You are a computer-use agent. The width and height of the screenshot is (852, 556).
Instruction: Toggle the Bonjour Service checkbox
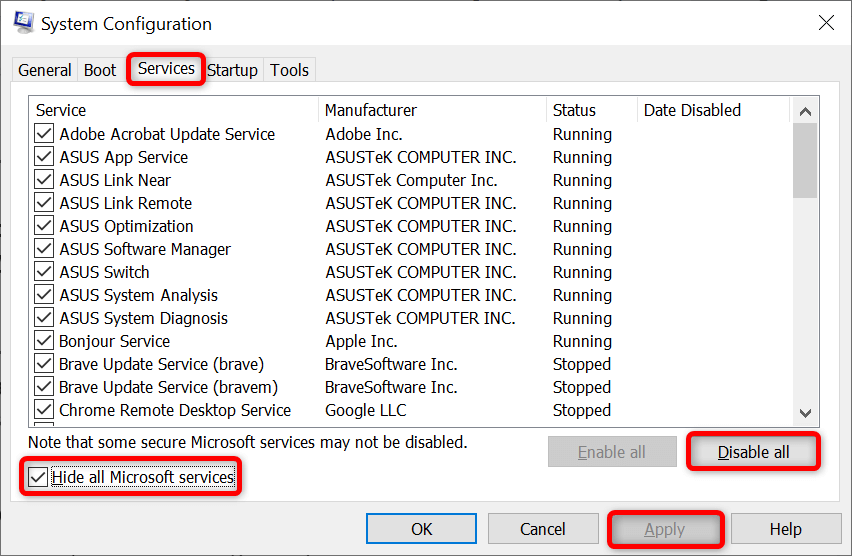coord(44,341)
